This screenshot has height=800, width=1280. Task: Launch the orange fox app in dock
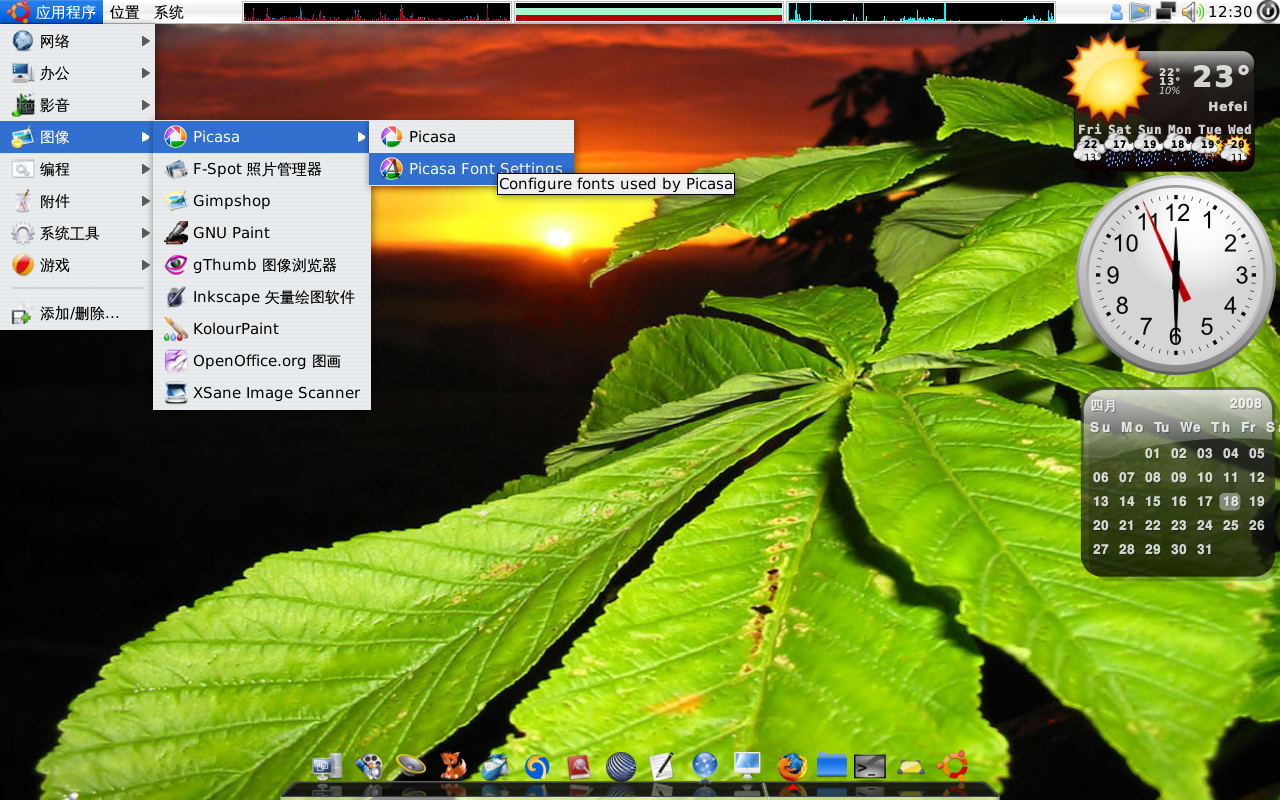453,767
